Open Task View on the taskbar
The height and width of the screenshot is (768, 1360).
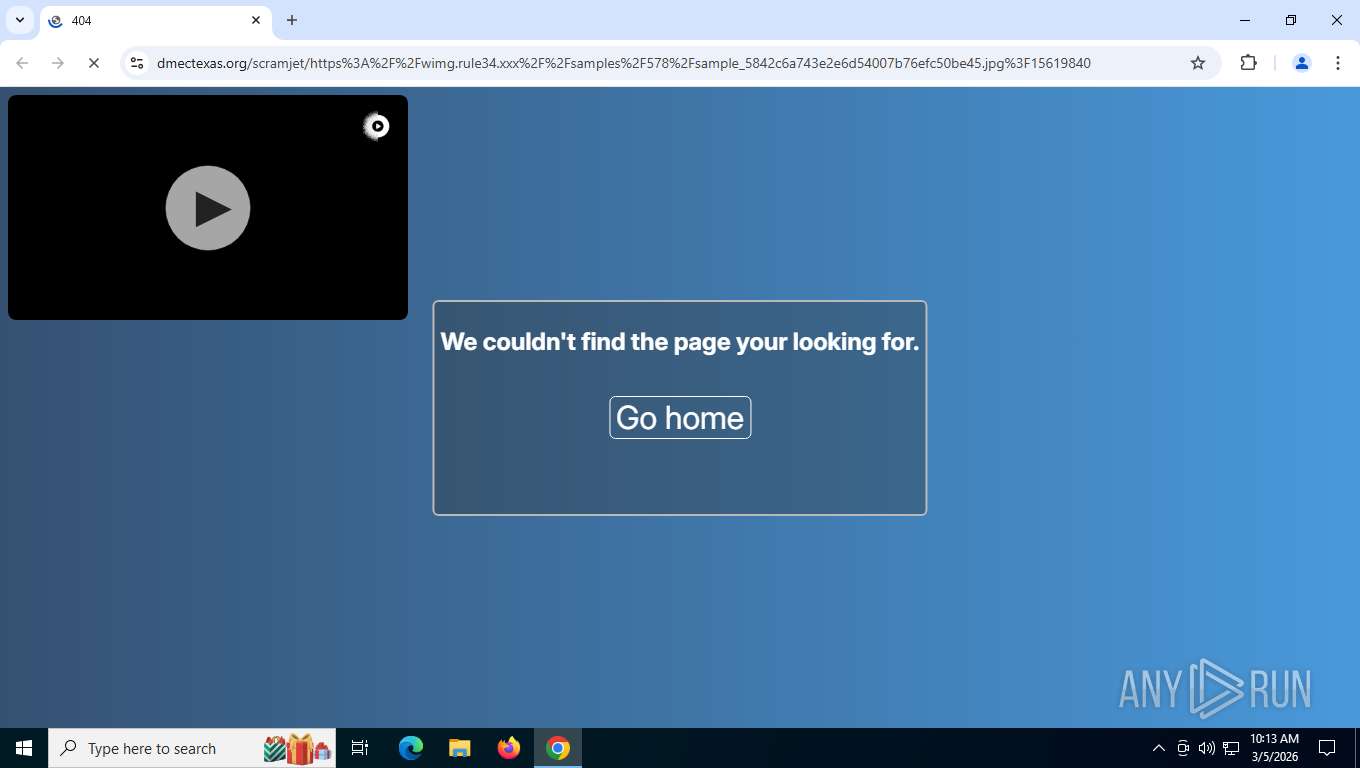coord(360,748)
